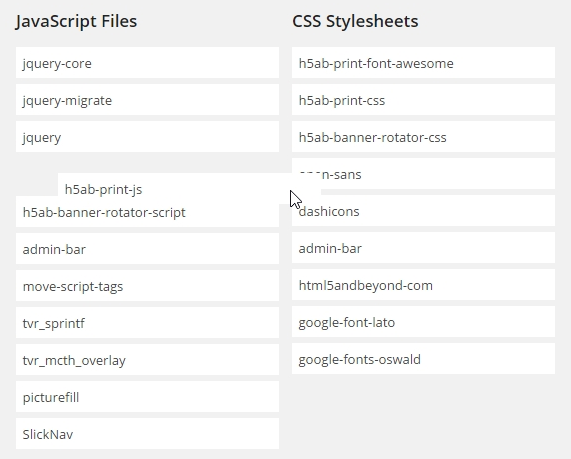Click the google-fonts-oswald stylesheet item
Image resolution: width=571 pixels, height=459 pixels.
pyautogui.click(x=424, y=359)
